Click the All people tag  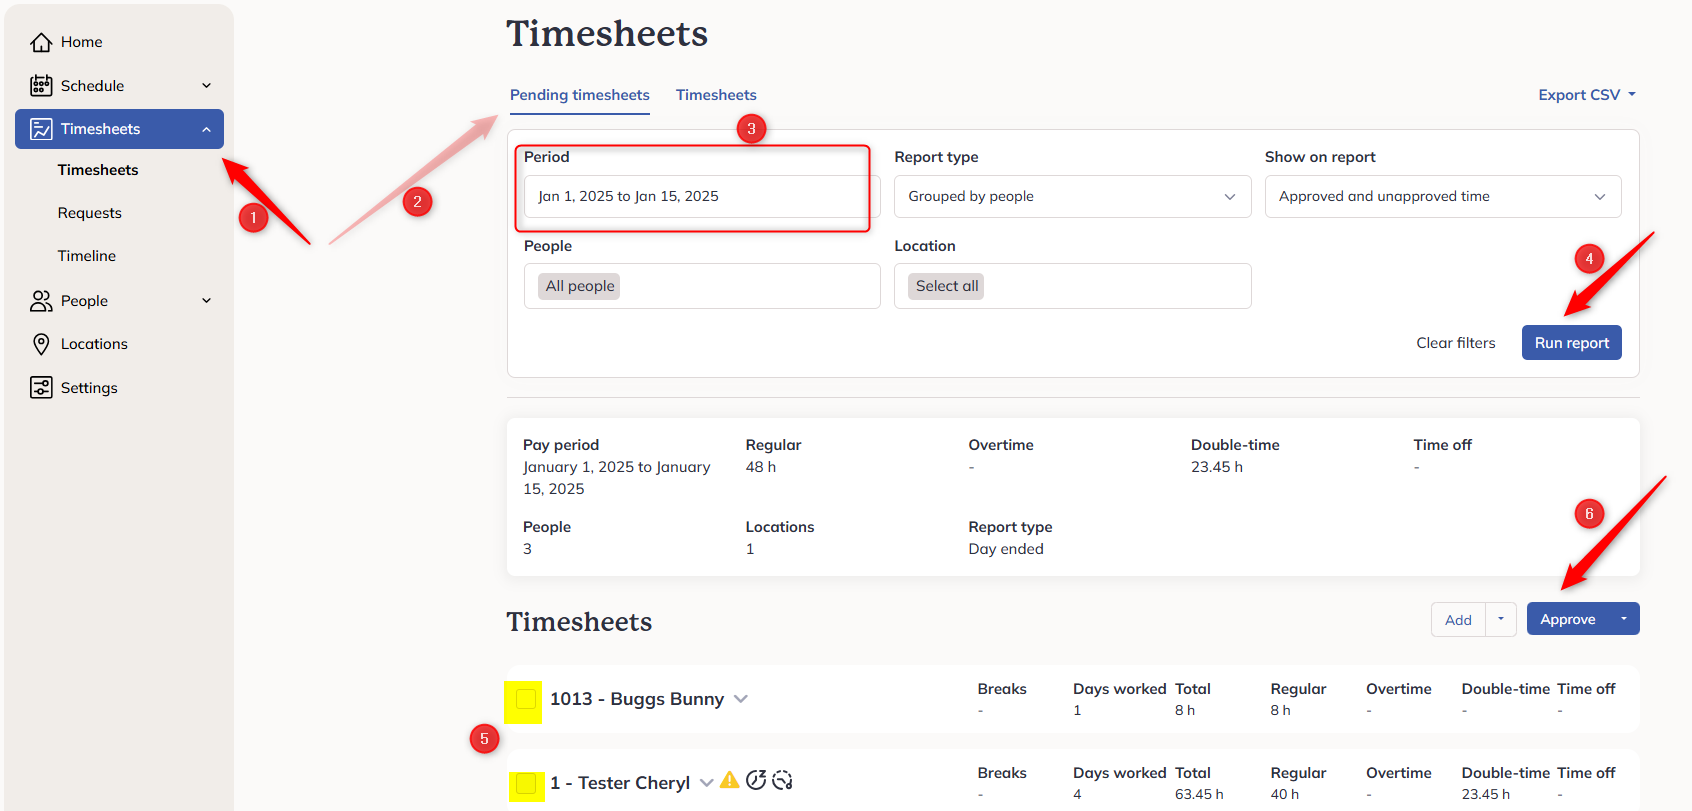tap(580, 286)
